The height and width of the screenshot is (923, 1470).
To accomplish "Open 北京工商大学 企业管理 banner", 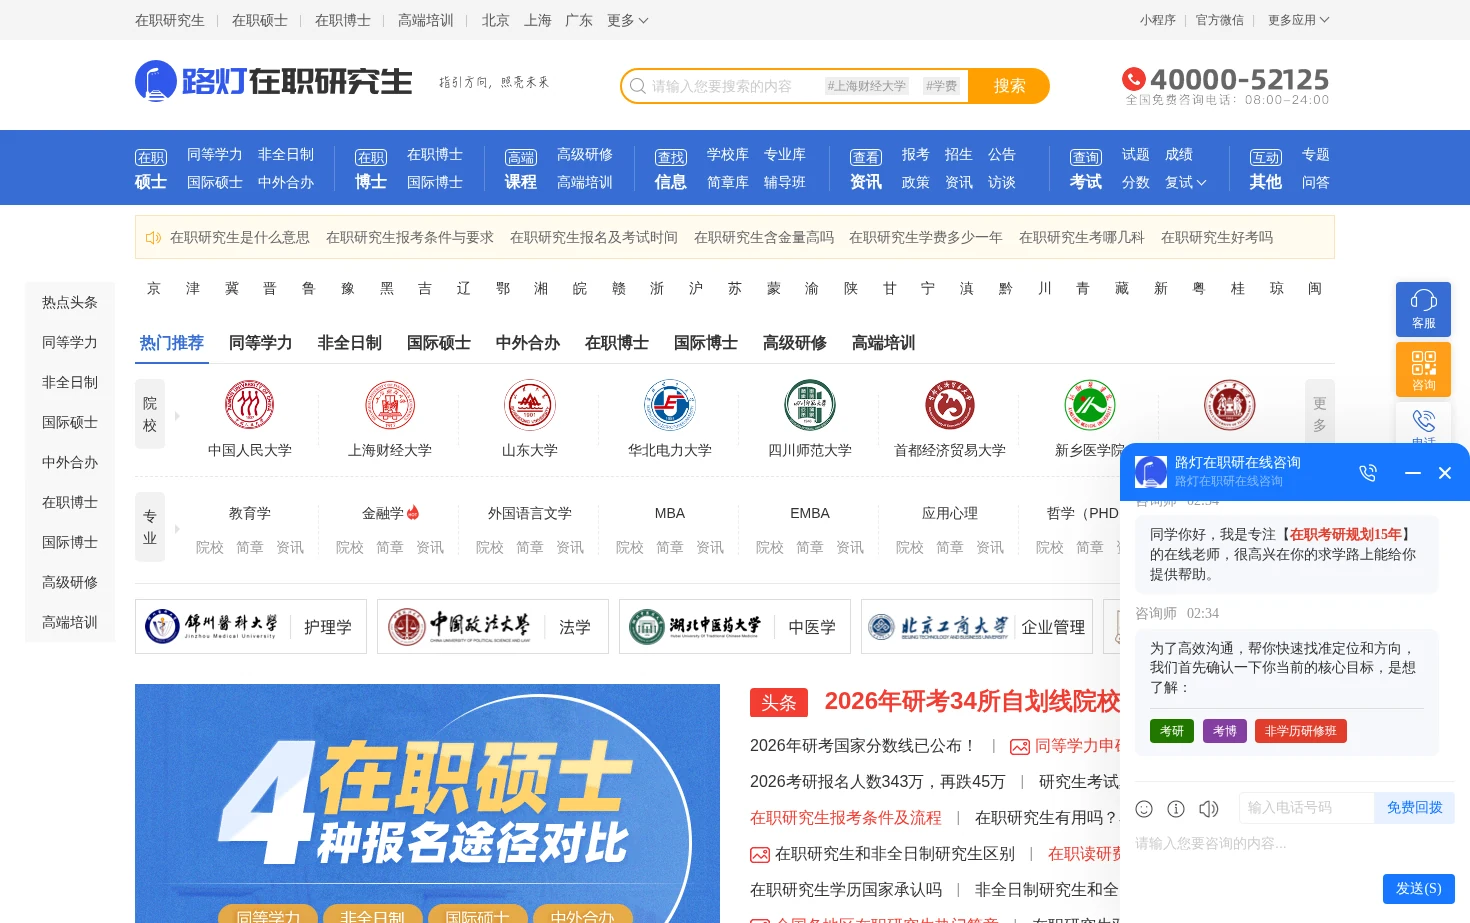I will click(977, 627).
